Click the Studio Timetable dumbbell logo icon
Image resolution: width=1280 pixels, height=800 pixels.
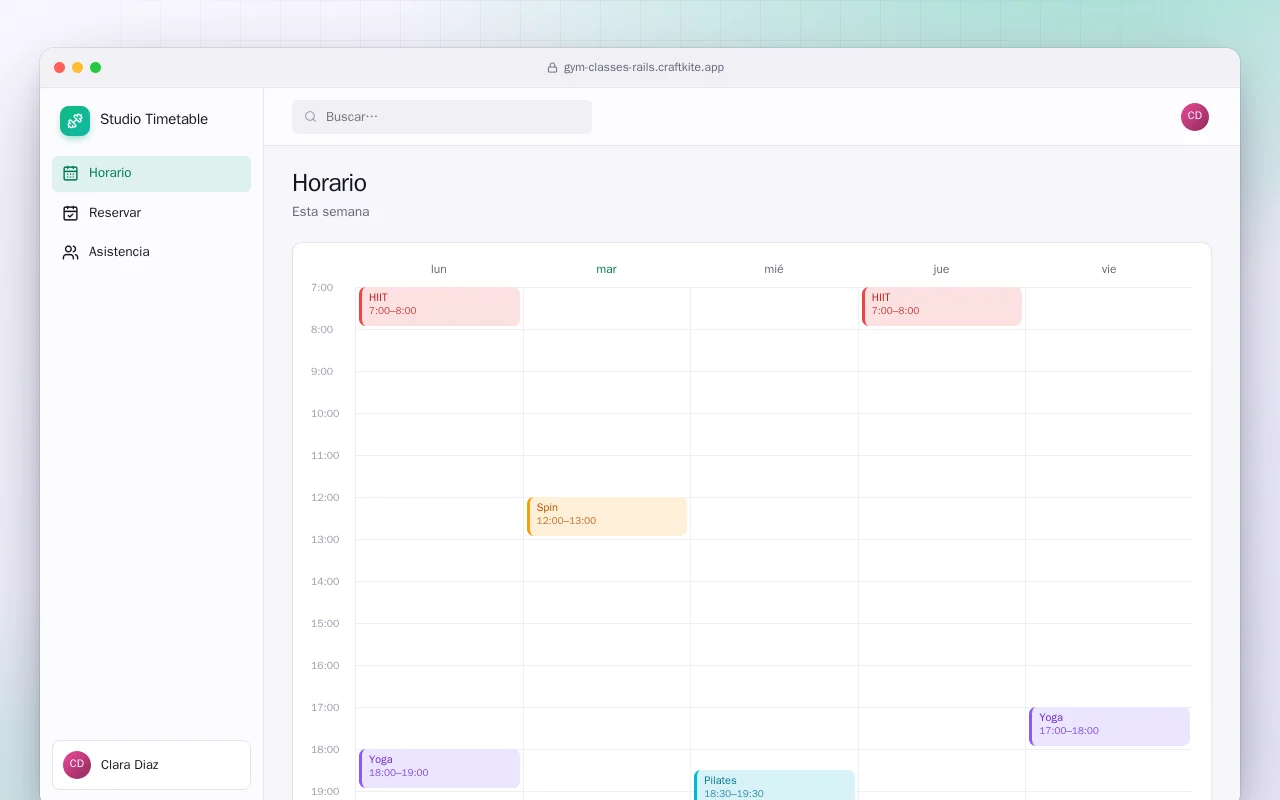75,121
